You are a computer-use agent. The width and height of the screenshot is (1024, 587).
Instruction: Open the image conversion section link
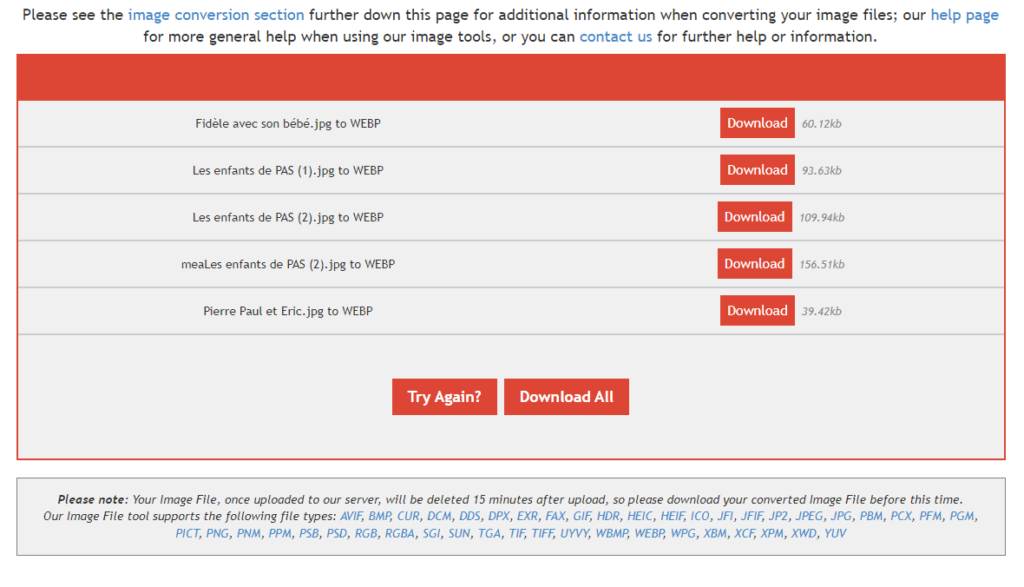tap(216, 15)
